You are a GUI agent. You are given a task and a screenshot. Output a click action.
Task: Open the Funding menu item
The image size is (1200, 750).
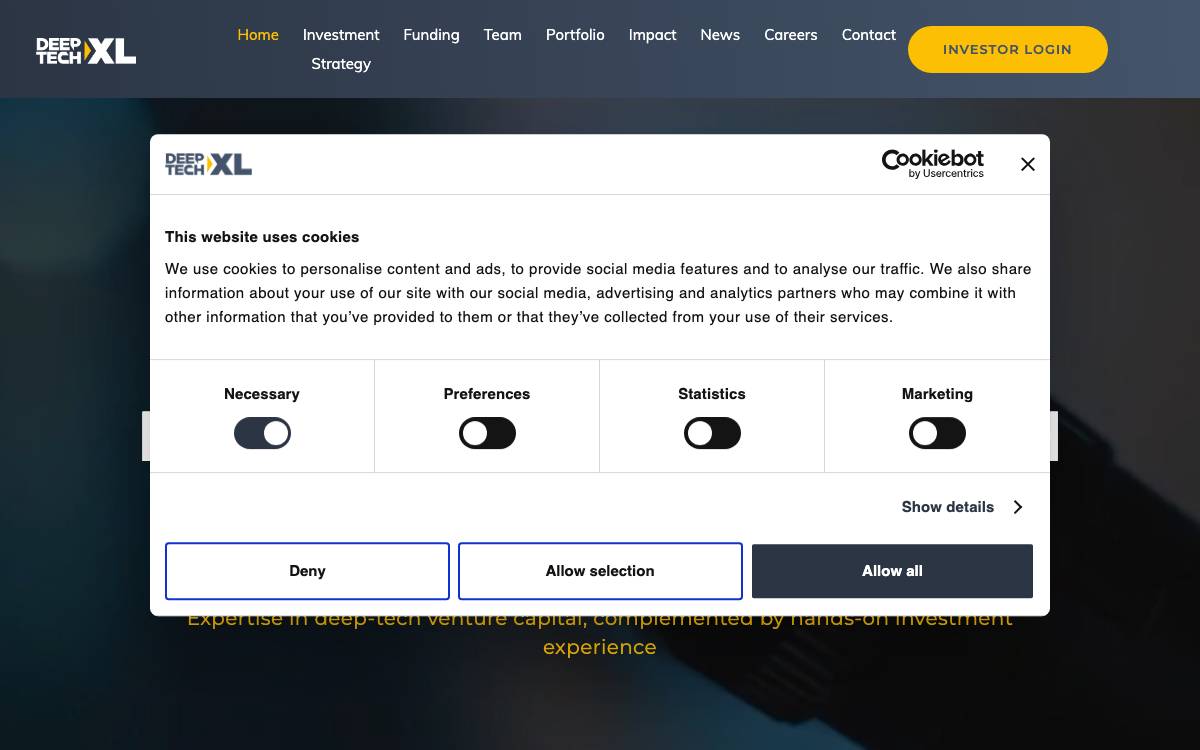[431, 34]
